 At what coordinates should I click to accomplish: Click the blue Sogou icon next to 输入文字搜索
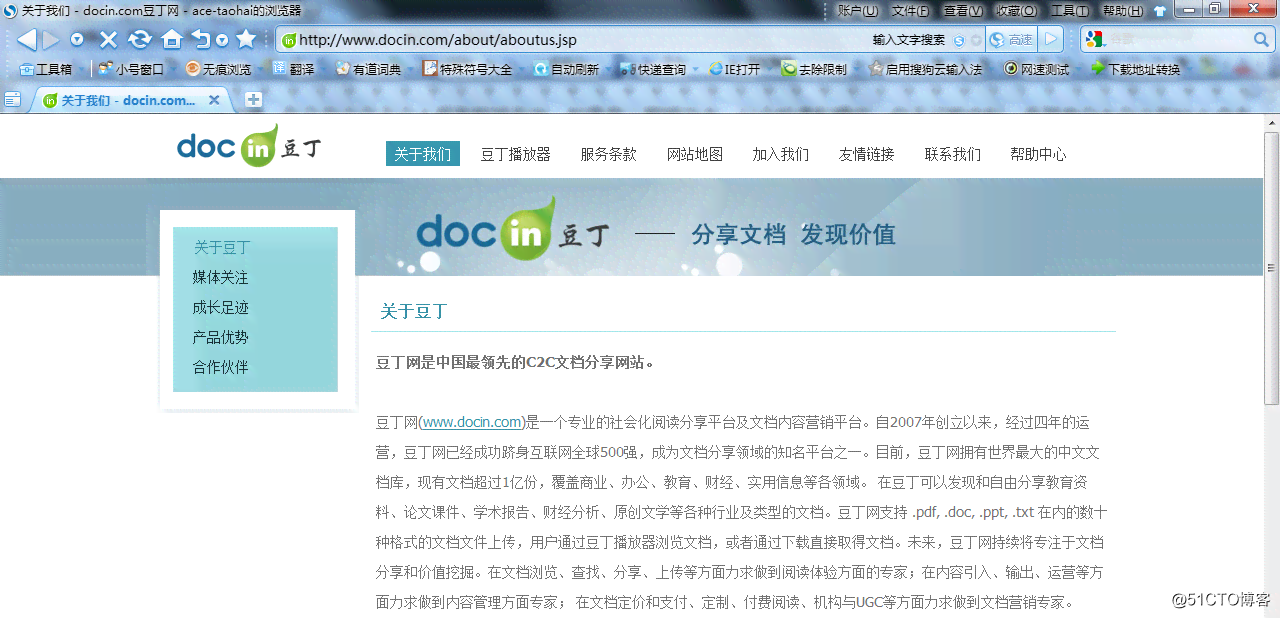(x=959, y=41)
